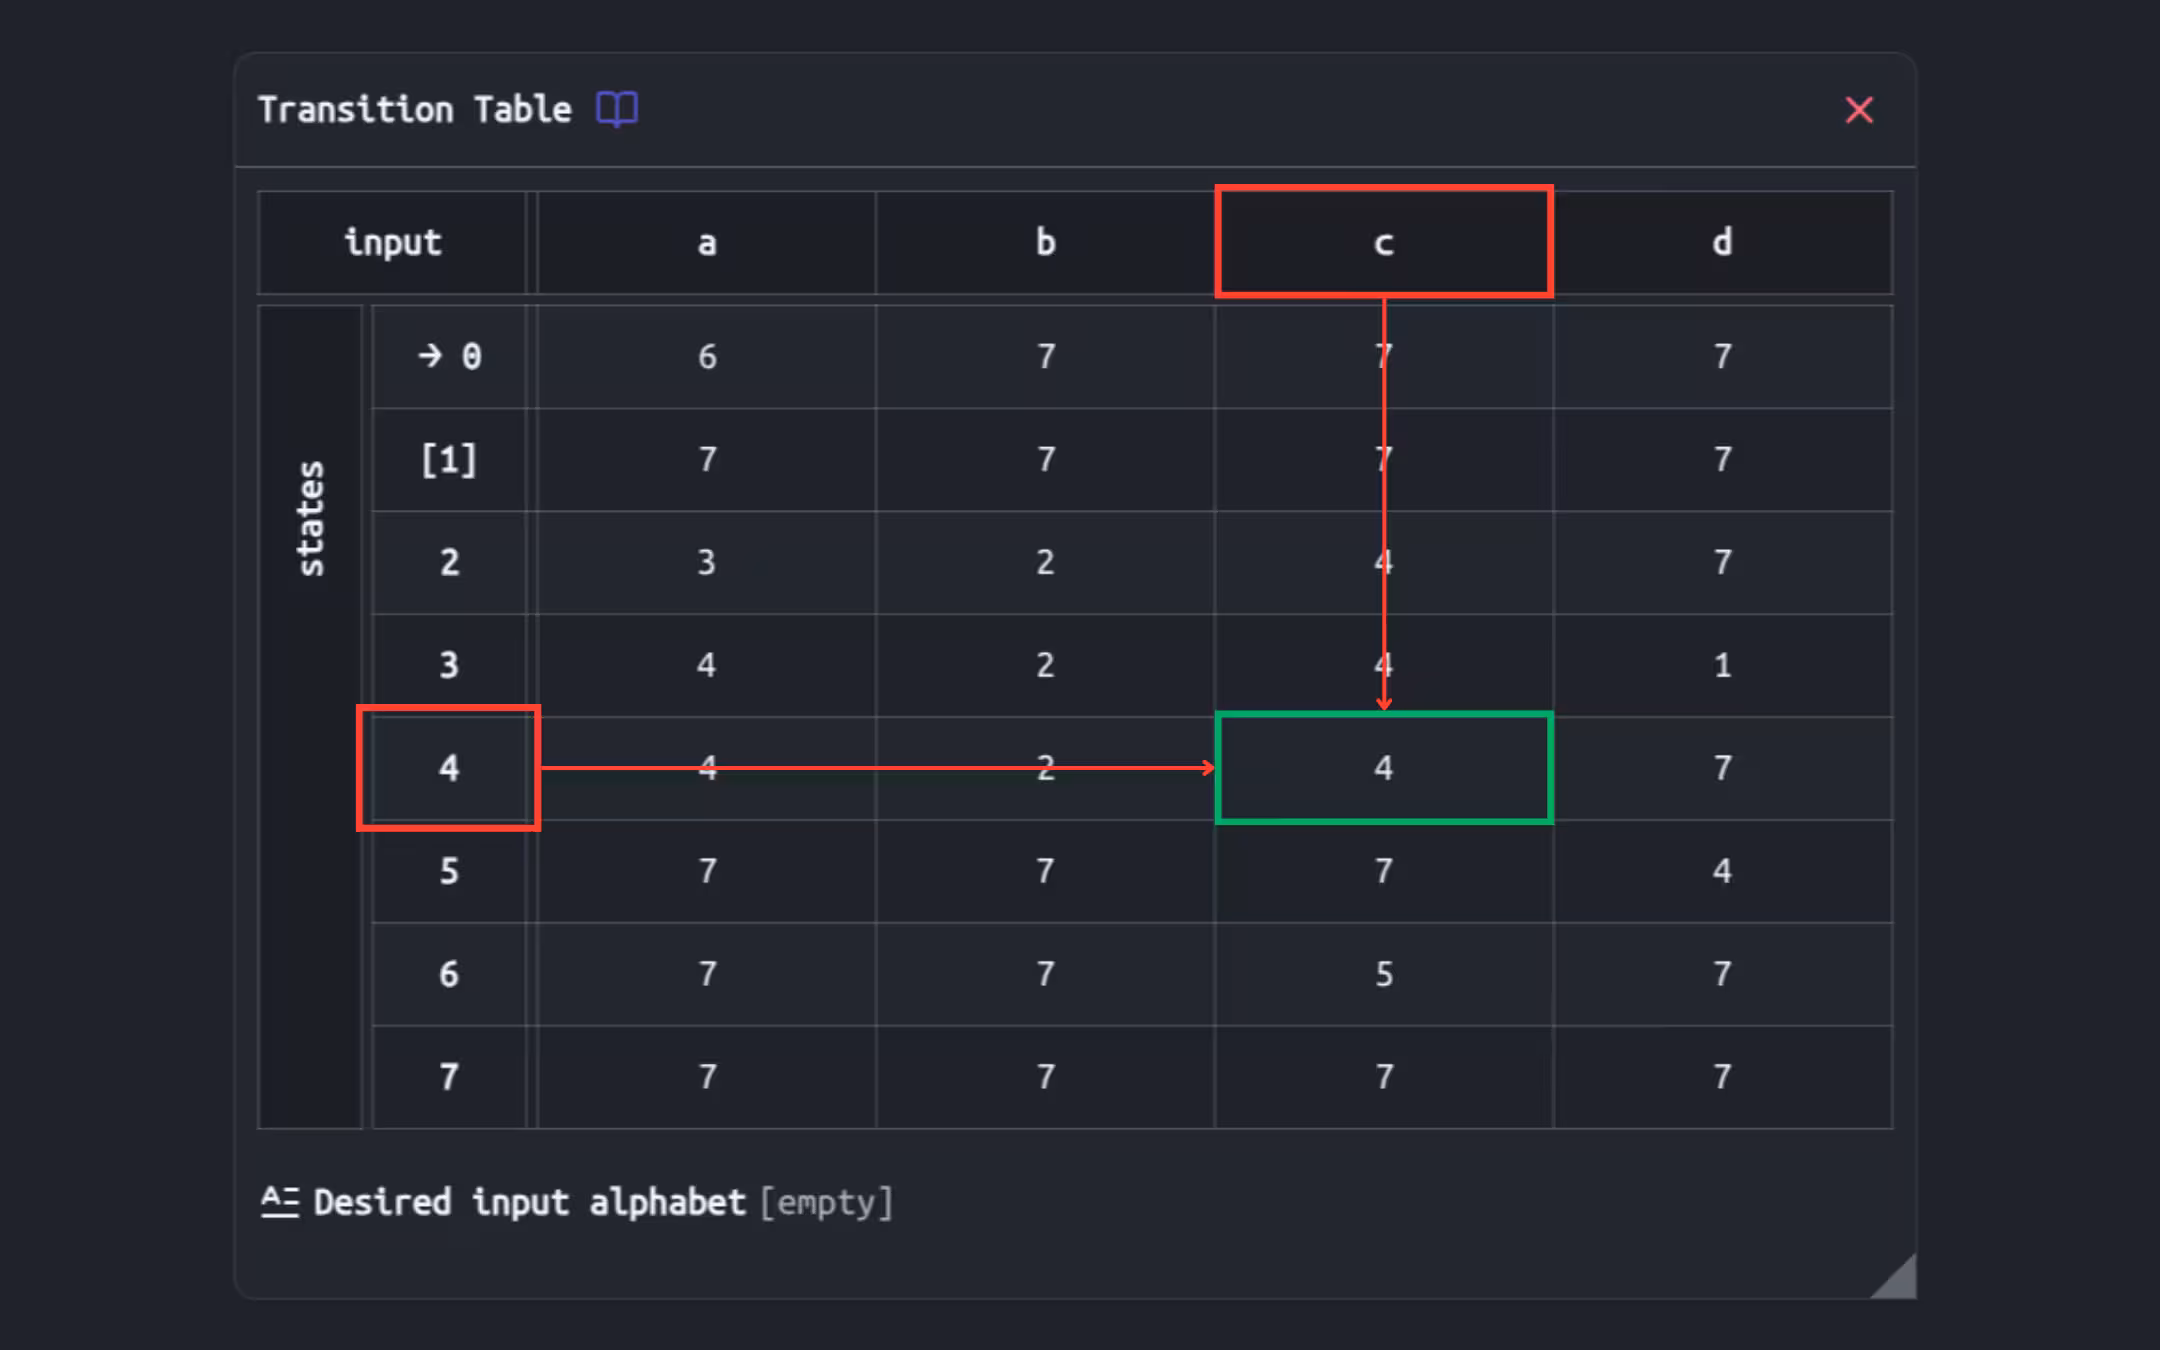The image size is (2160, 1350).
Task: Click cell for state [1] on input b
Action: coord(1045,459)
